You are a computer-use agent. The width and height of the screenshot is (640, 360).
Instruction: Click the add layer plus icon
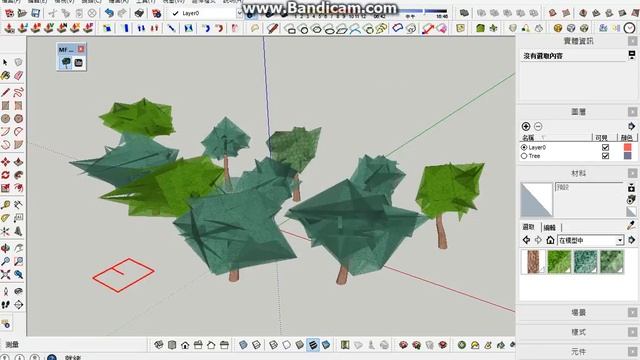[526, 127]
